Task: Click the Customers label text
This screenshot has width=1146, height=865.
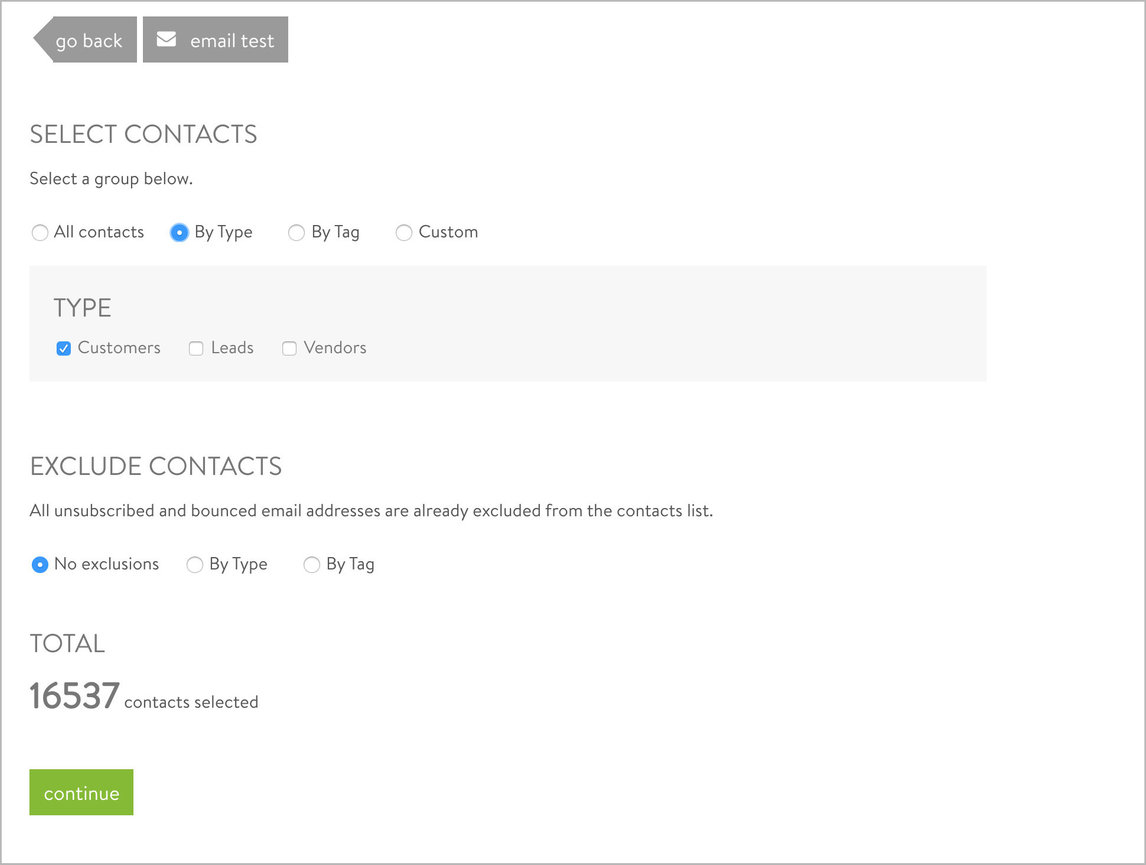Action: [x=119, y=347]
